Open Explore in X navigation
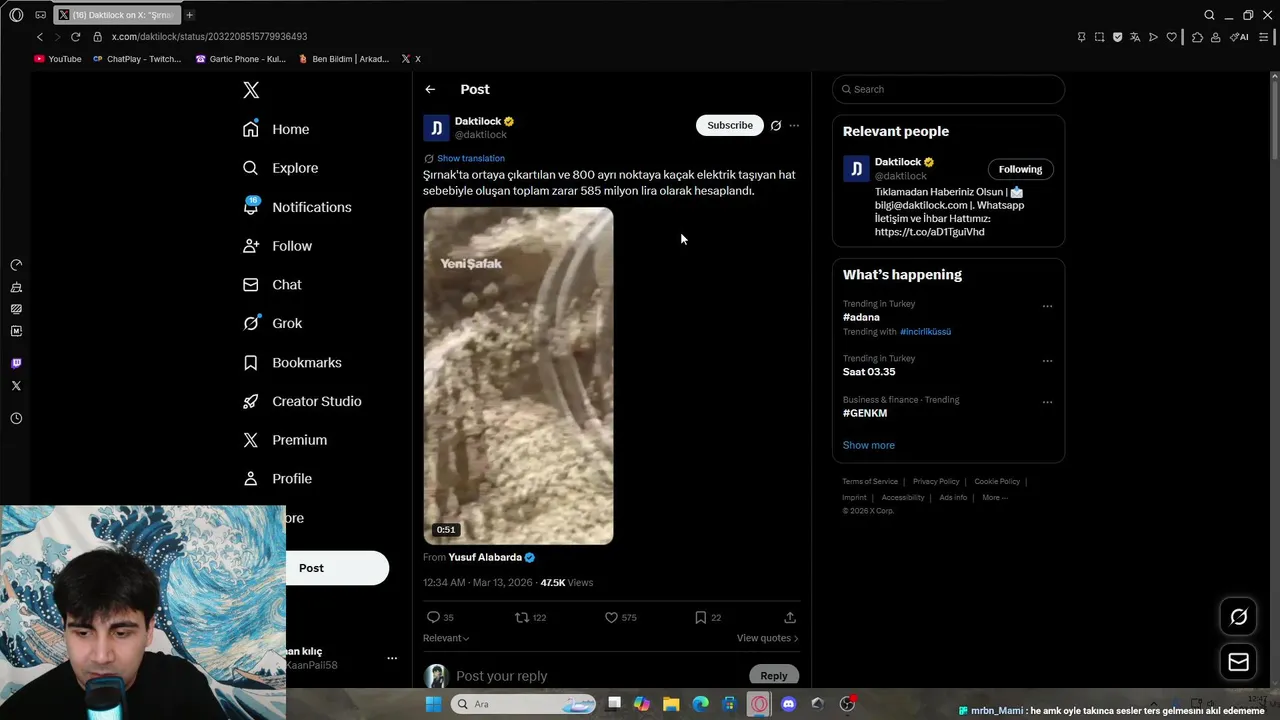1280x720 pixels. pyautogui.click(x=281, y=168)
